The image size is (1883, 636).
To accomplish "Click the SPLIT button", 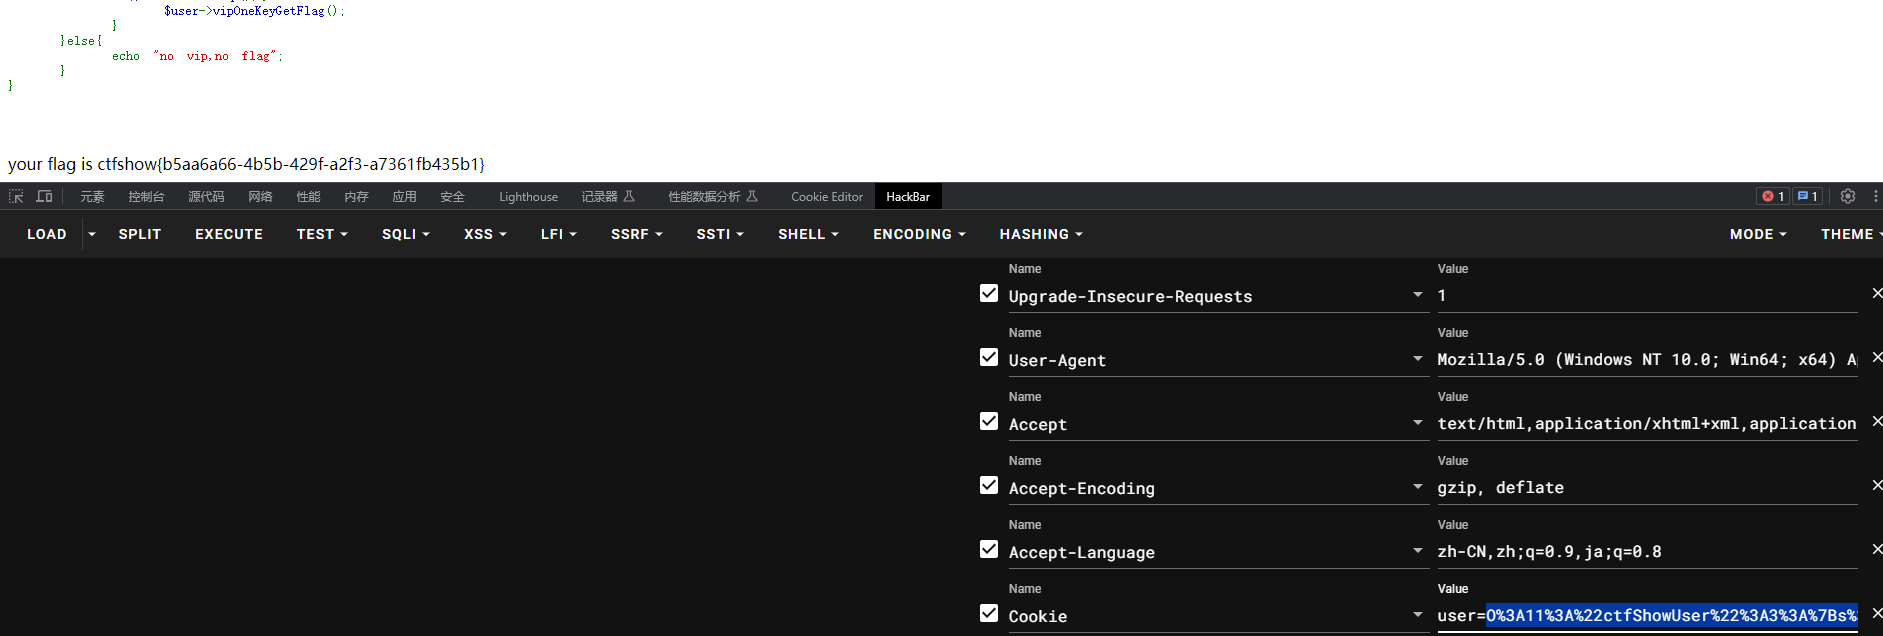I will pyautogui.click(x=140, y=234).
